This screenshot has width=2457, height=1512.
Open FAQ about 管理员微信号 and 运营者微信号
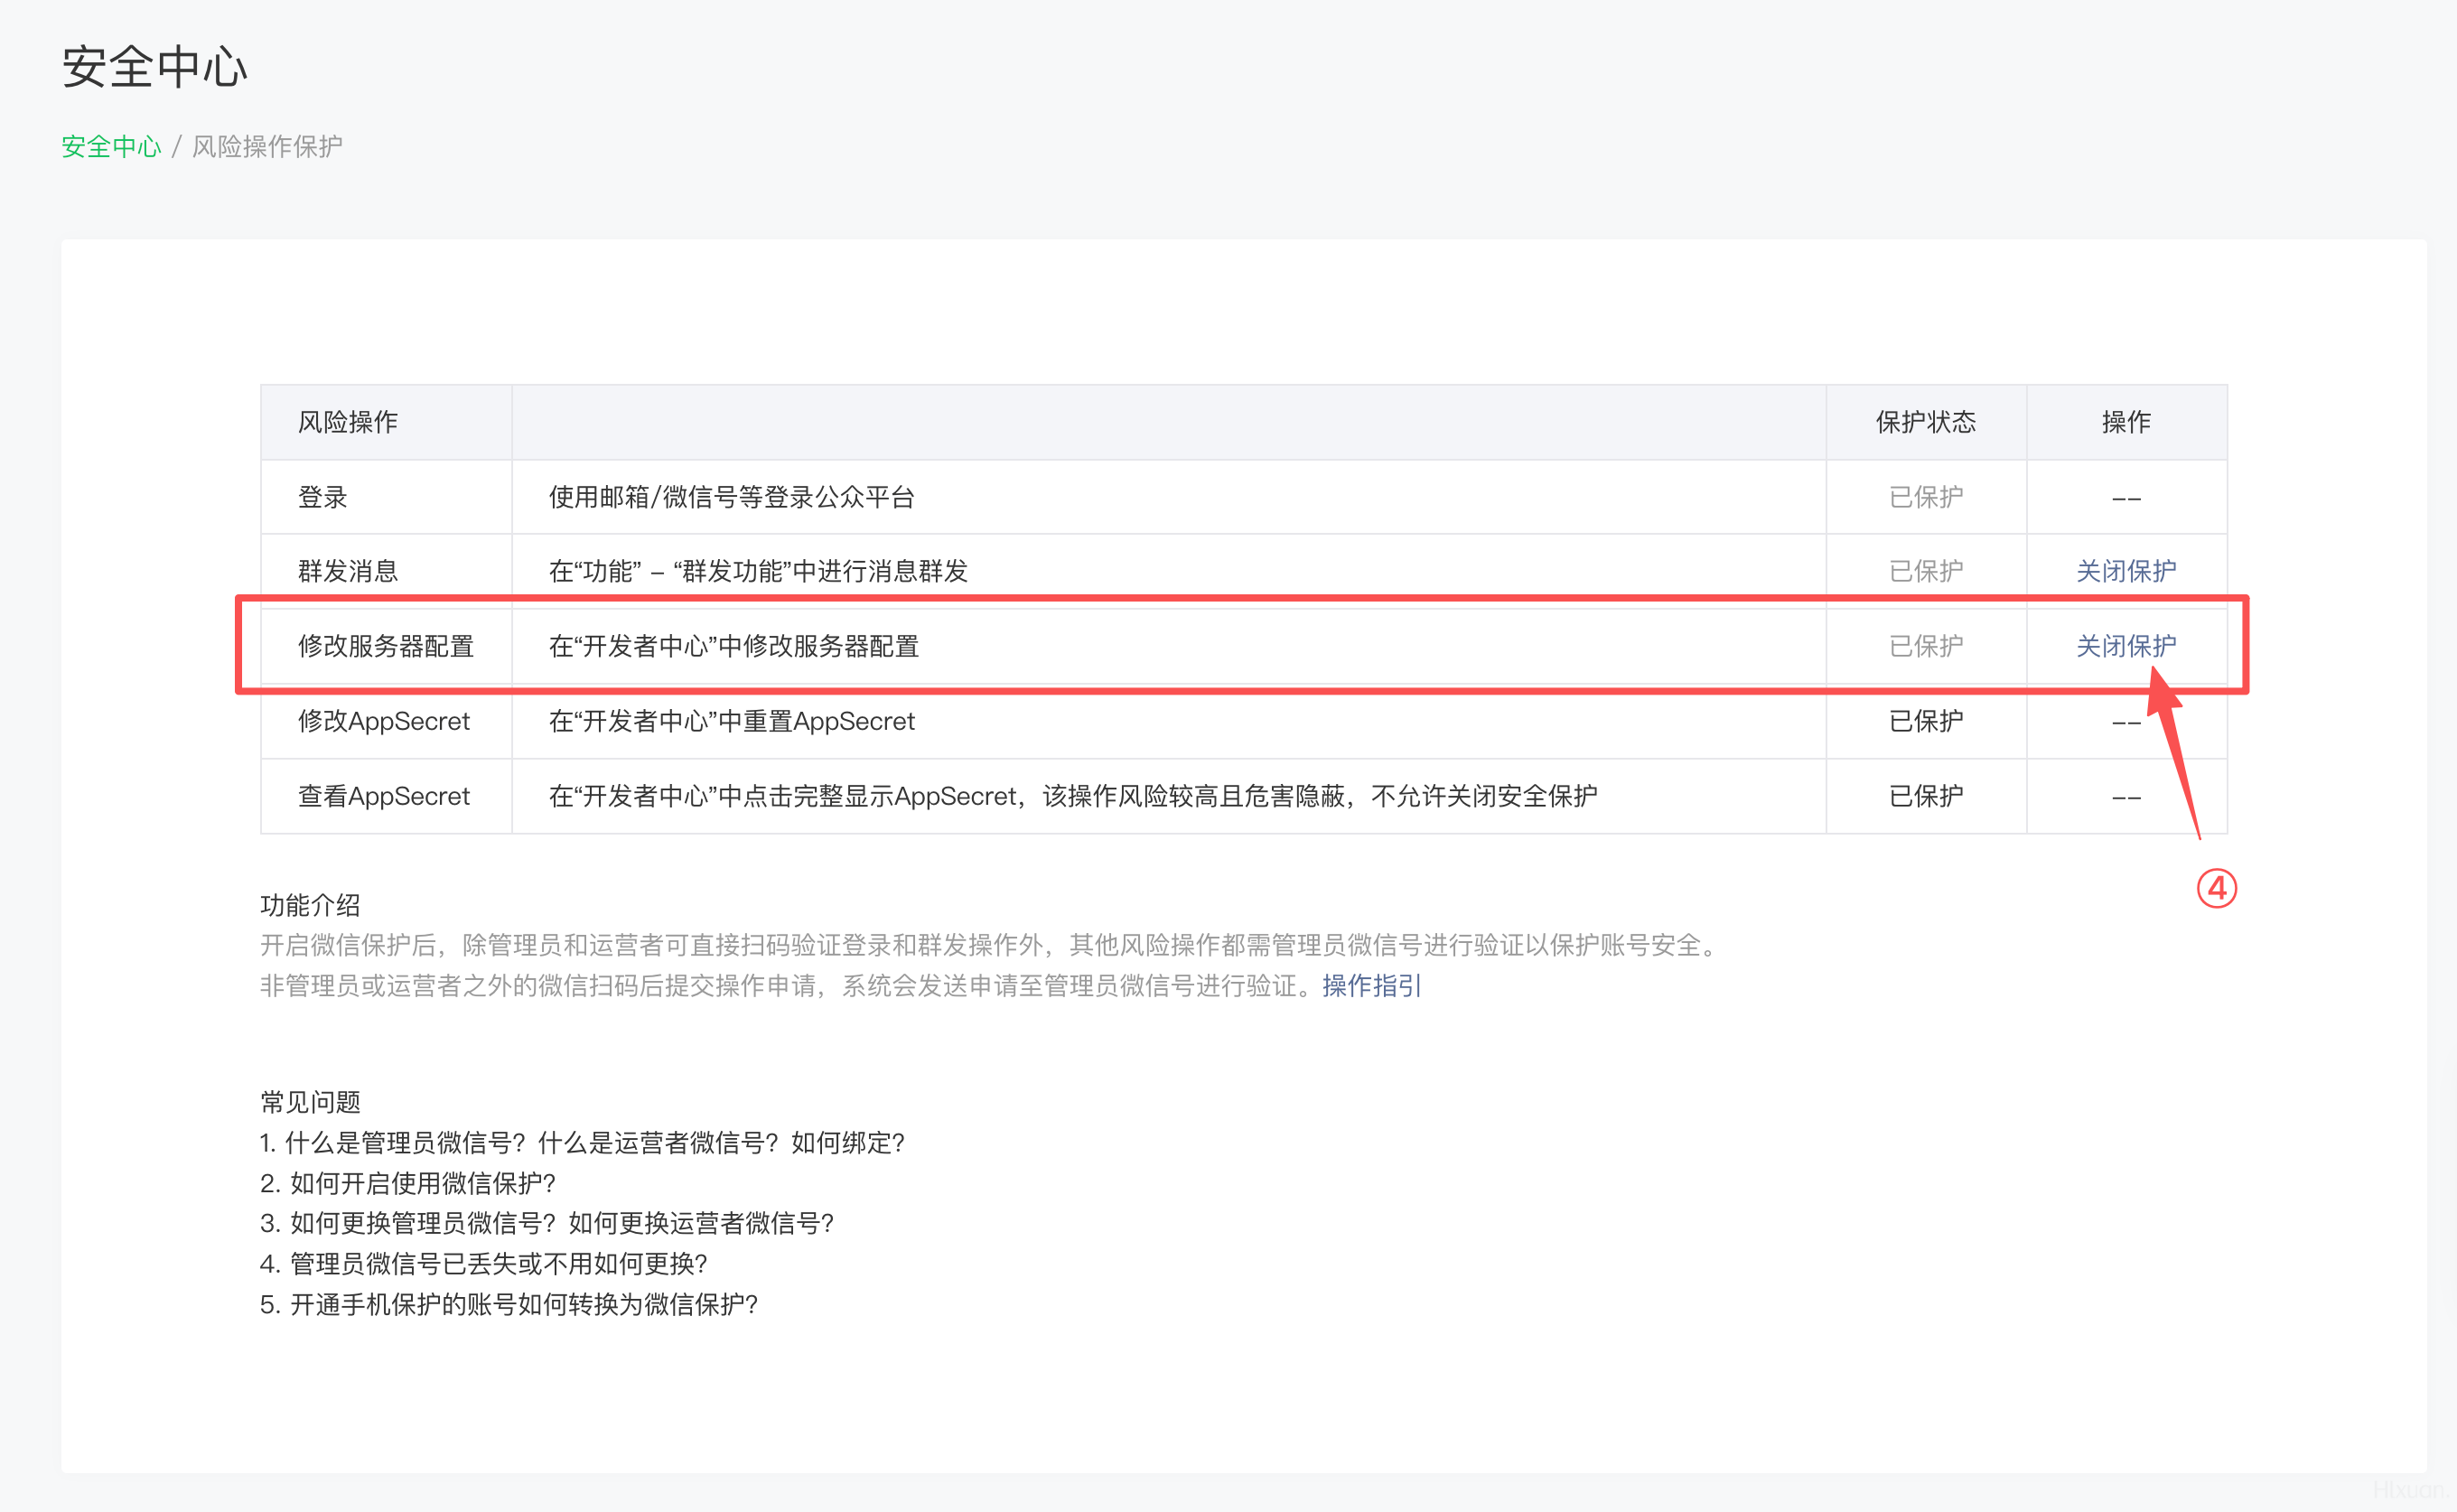click(582, 1143)
